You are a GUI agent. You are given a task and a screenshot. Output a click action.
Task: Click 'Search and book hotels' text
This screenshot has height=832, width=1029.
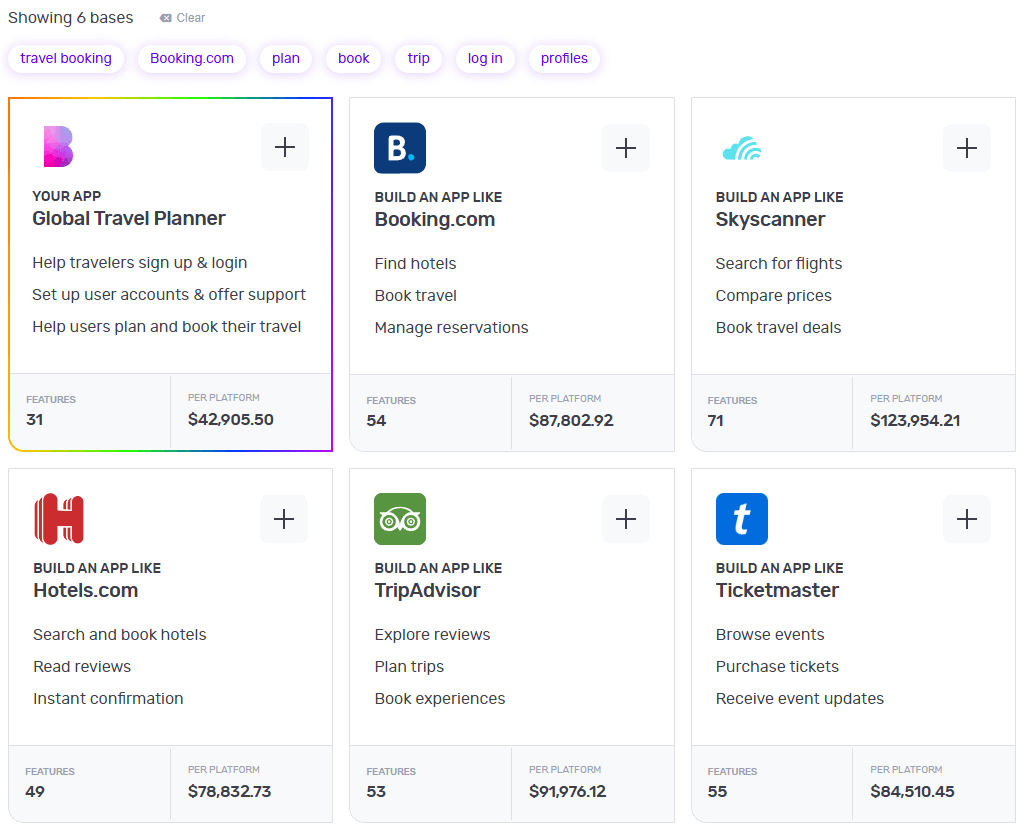[x=119, y=634]
